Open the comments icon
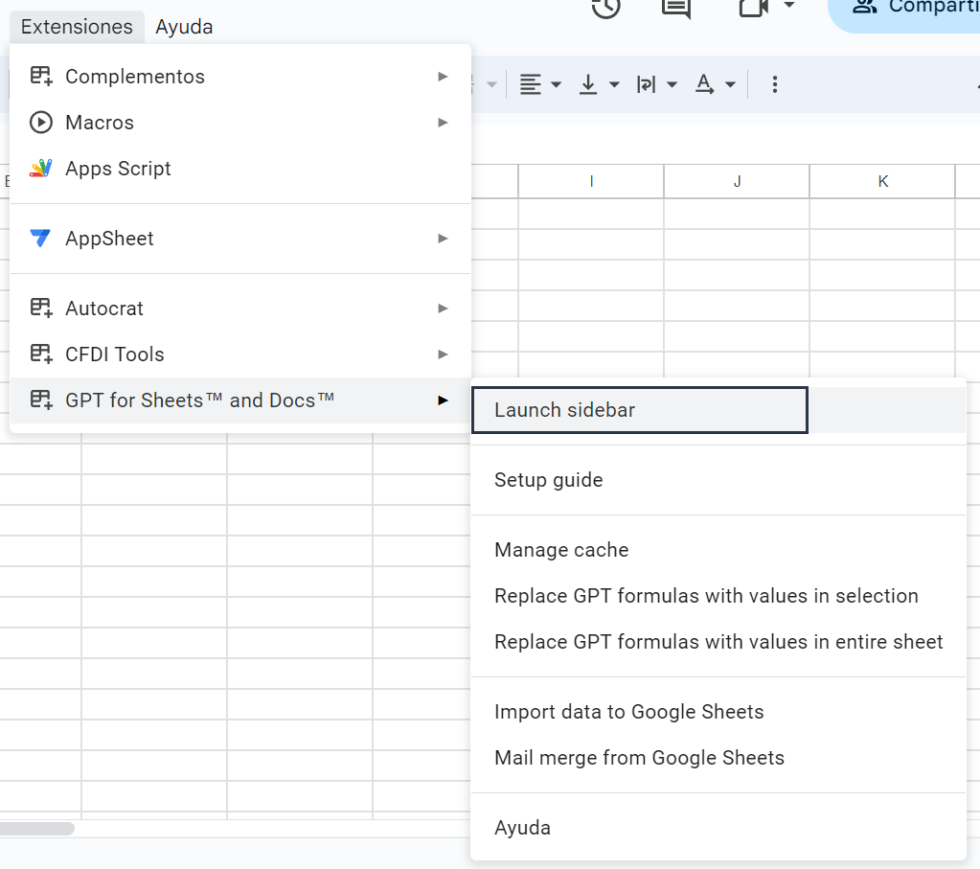980x869 pixels. (x=676, y=8)
